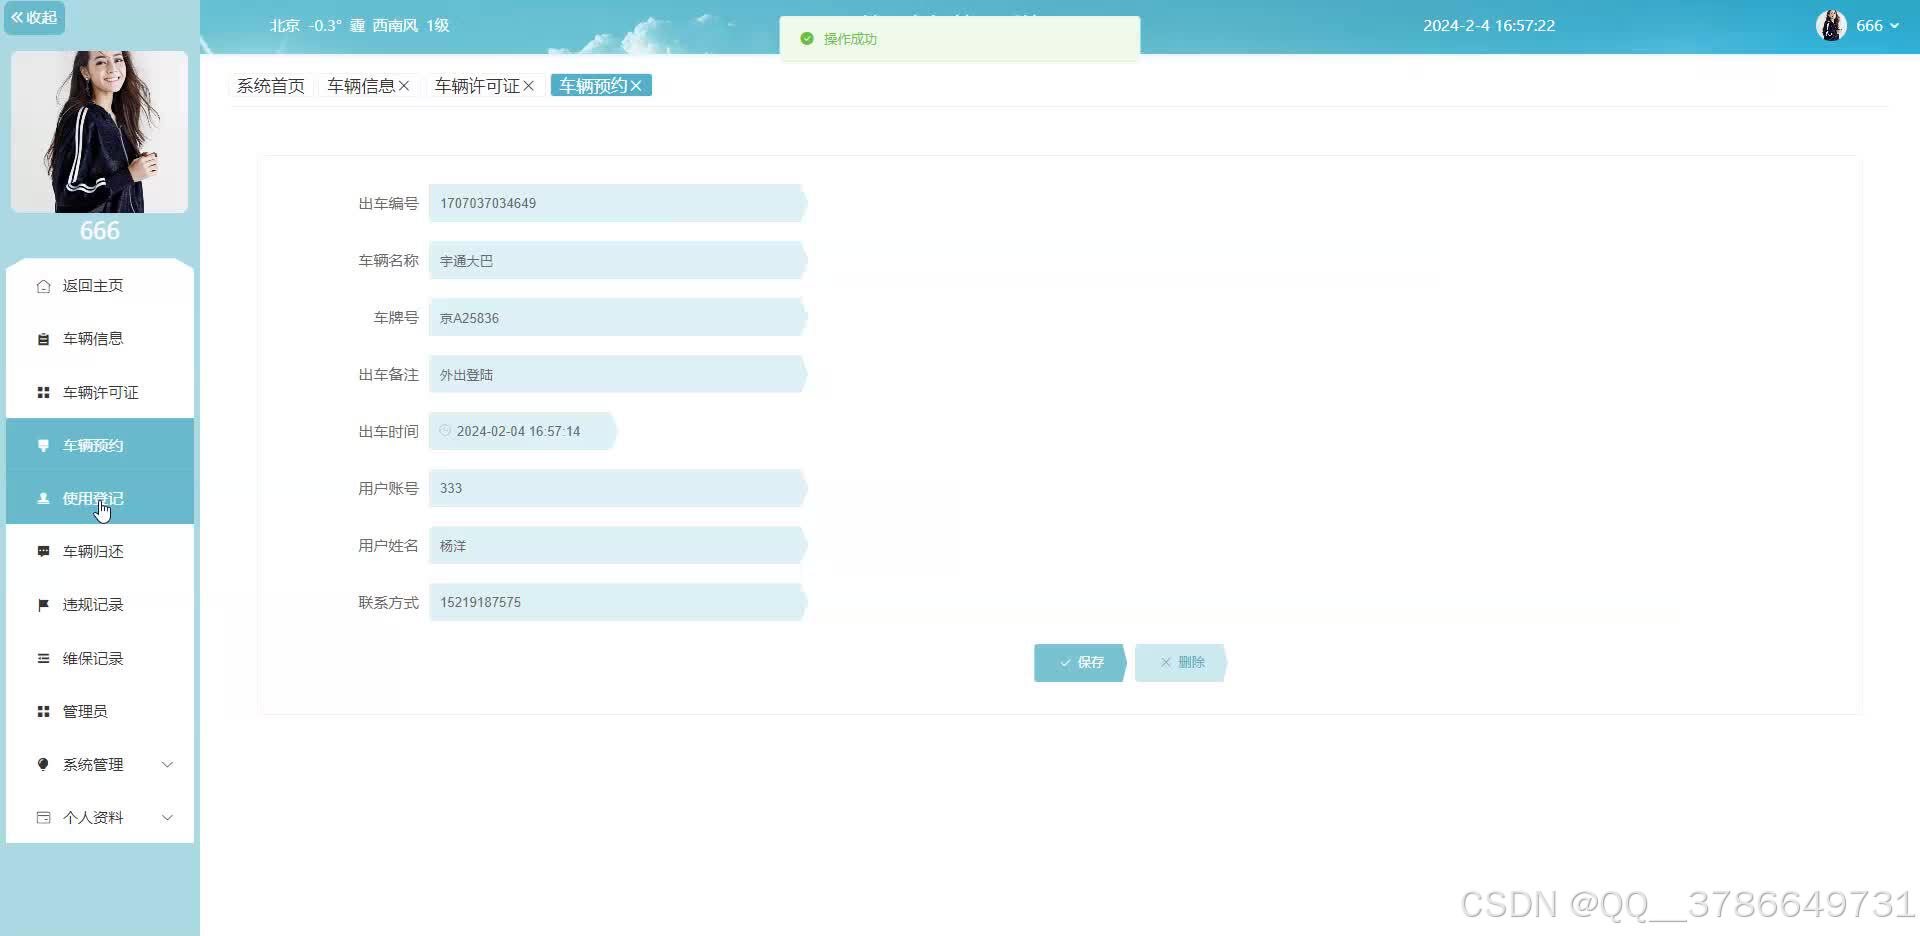Click the large profile photo in sidebar
The height and width of the screenshot is (936, 1920).
99,131
